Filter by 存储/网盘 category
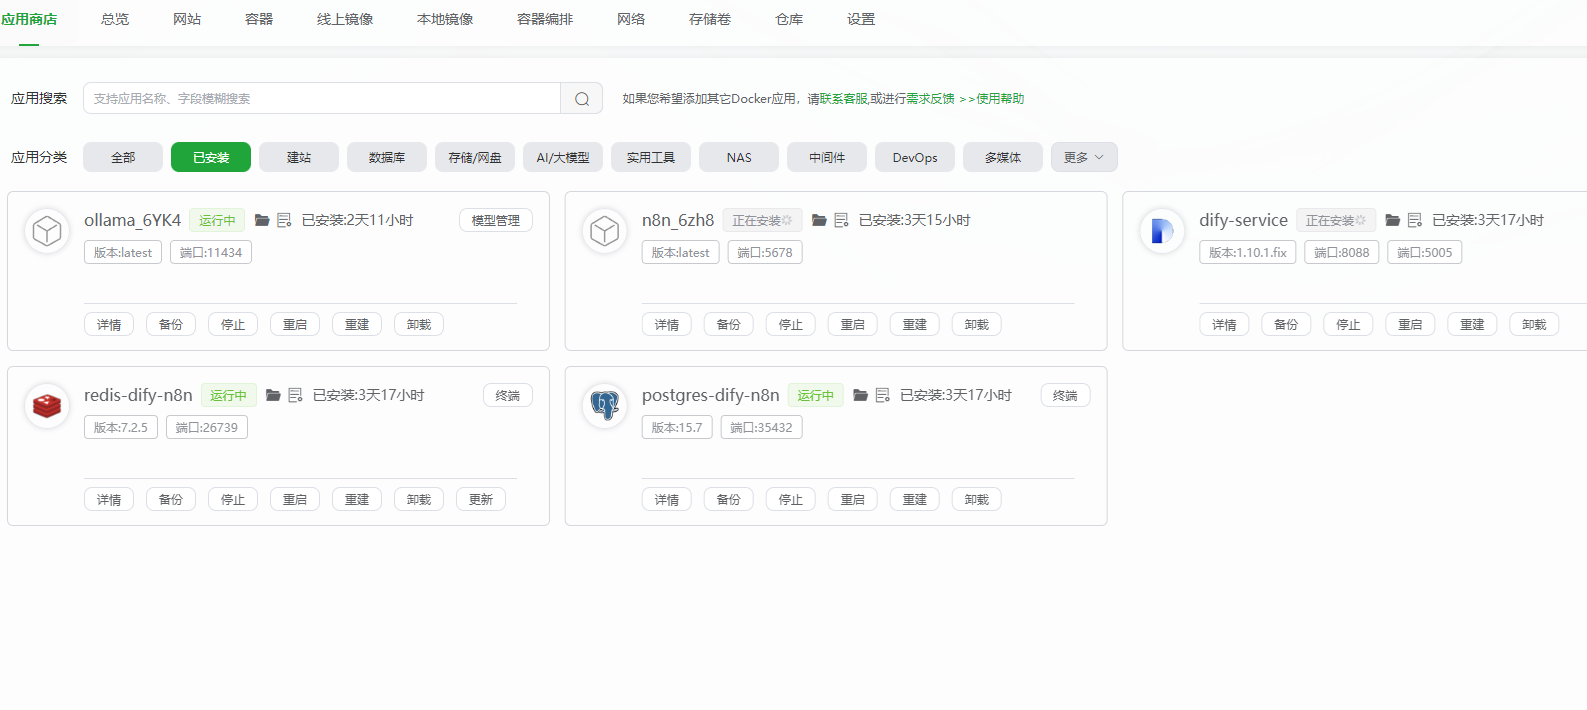 (475, 157)
